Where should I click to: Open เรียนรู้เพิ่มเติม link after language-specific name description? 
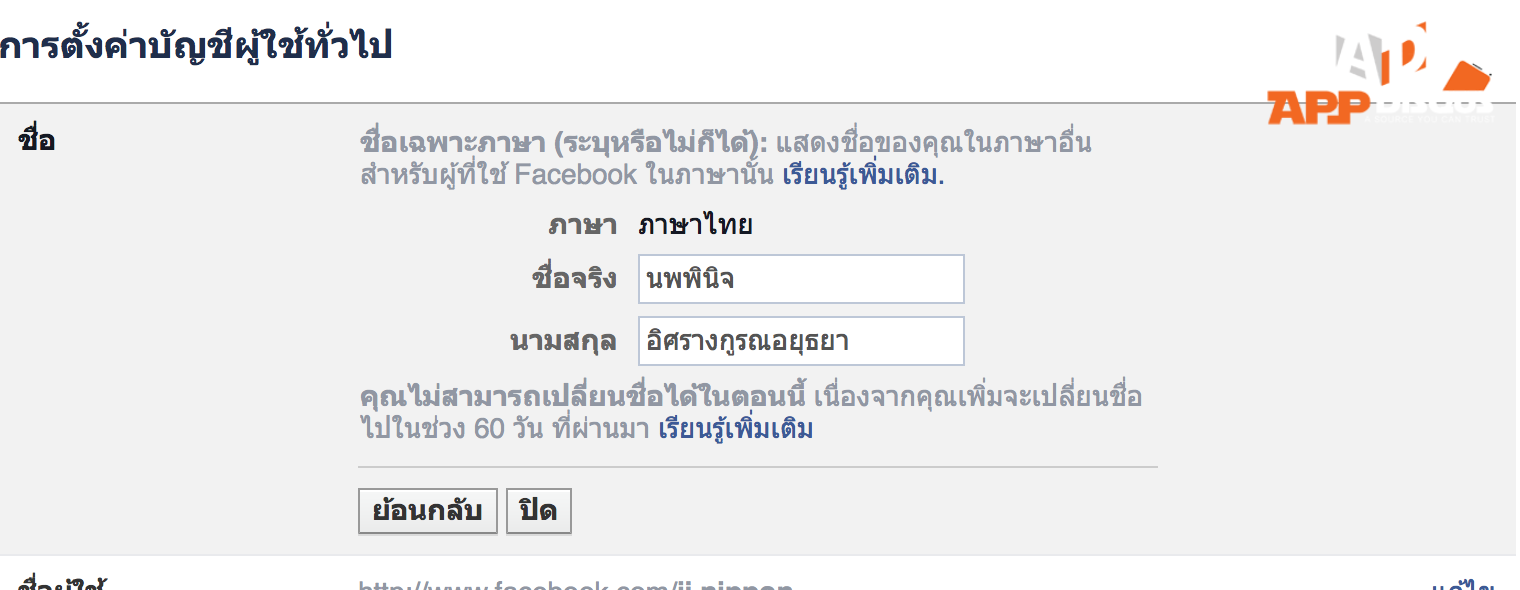863,175
